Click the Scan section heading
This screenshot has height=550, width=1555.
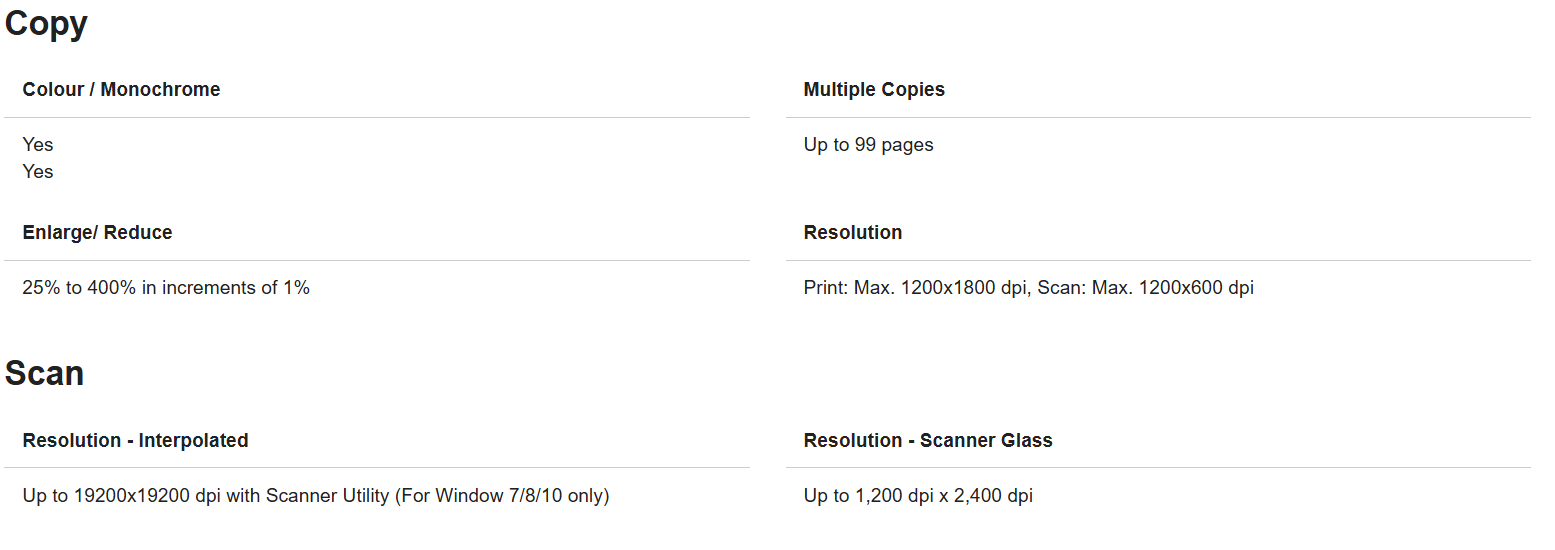44,373
